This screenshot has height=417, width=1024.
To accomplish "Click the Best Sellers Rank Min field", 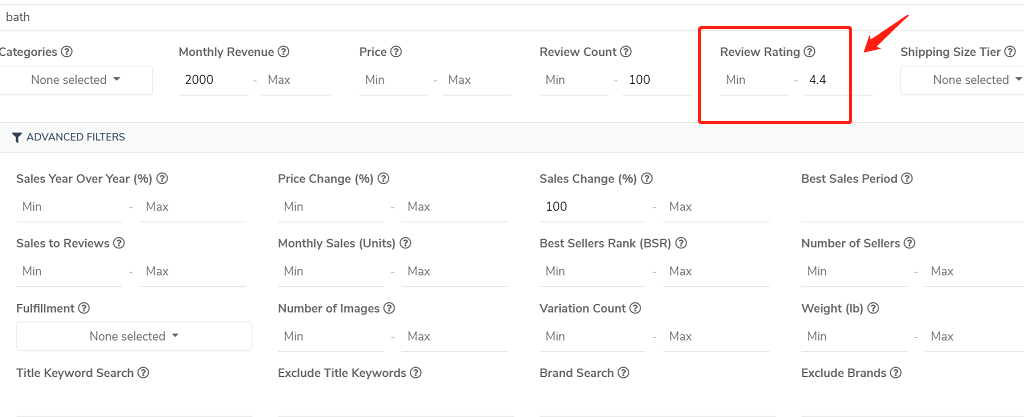I will [x=592, y=271].
